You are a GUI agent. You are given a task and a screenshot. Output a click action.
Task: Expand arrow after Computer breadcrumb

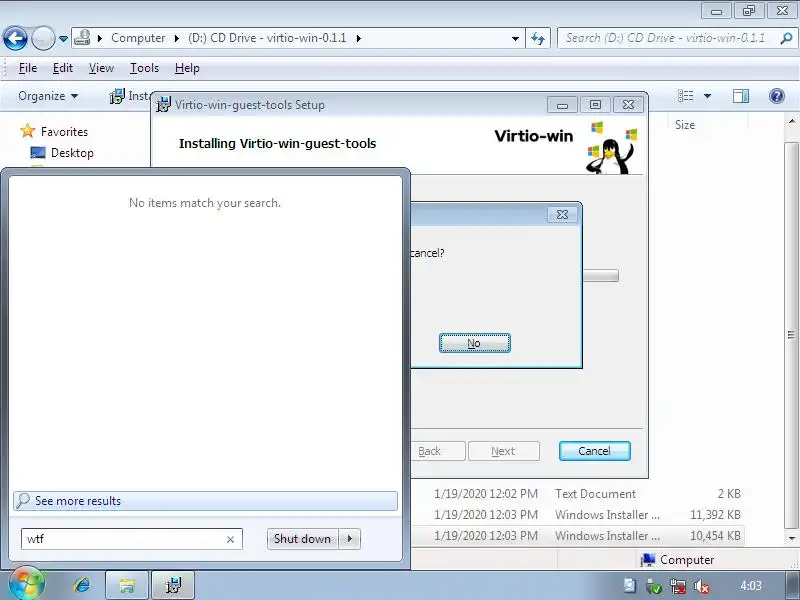(x=177, y=38)
